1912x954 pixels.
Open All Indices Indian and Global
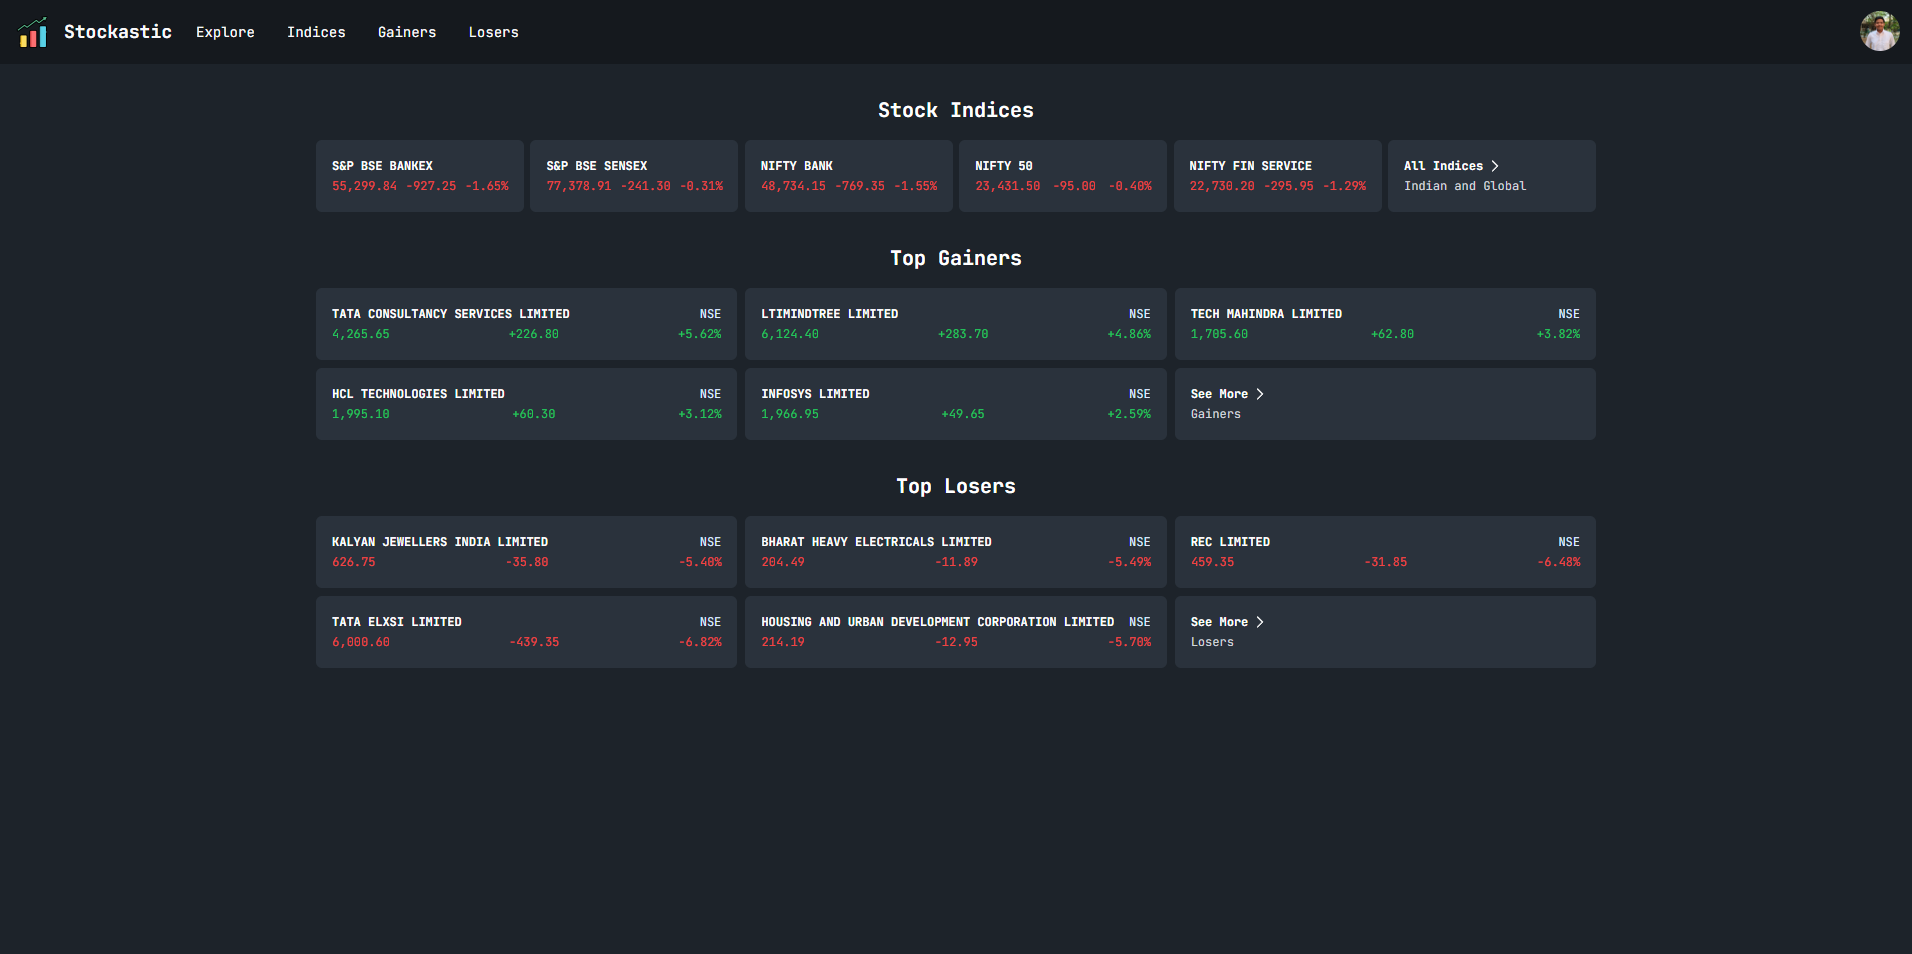1492,176
